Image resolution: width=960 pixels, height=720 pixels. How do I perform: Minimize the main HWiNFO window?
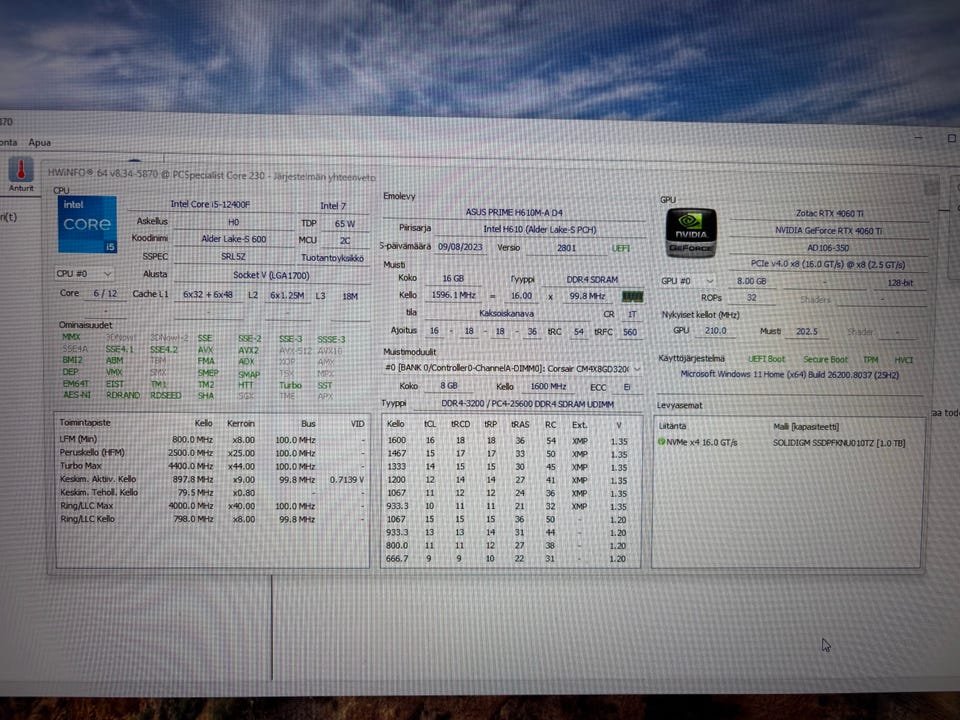(x=918, y=138)
